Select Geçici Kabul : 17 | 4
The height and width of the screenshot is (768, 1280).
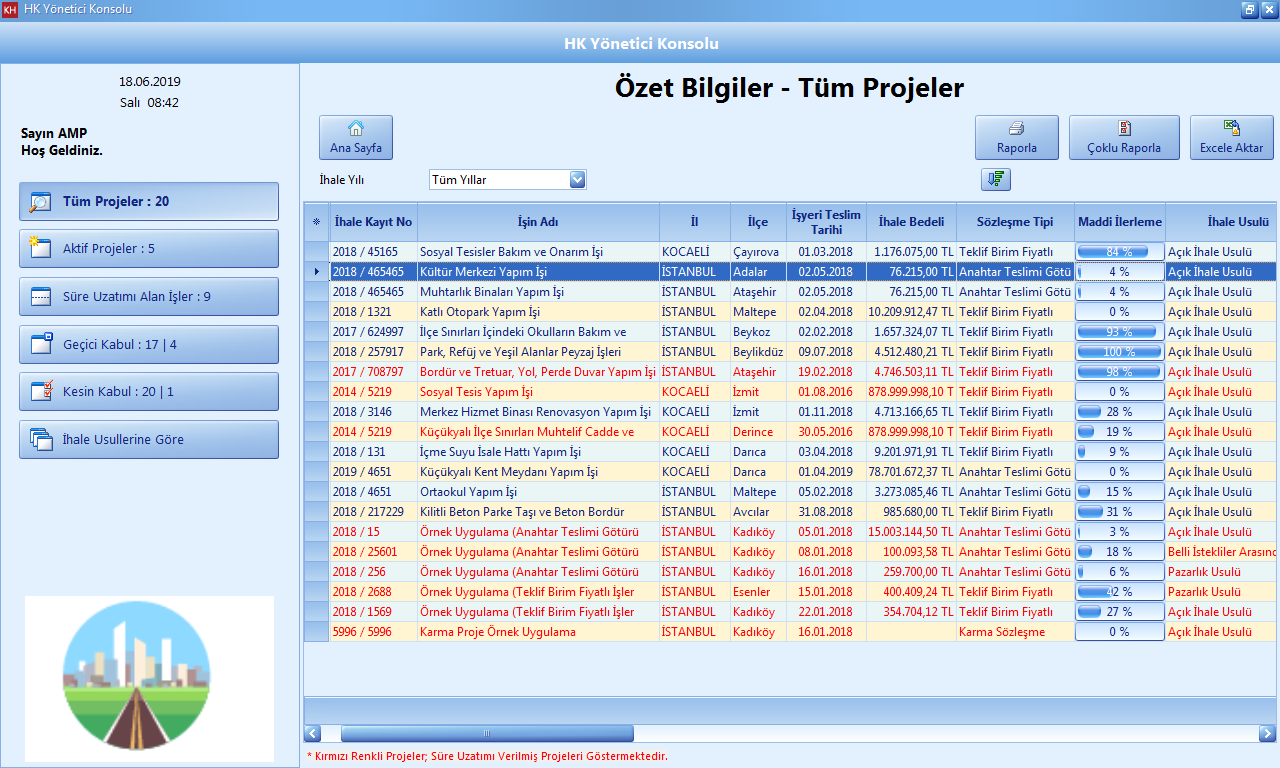click(149, 344)
